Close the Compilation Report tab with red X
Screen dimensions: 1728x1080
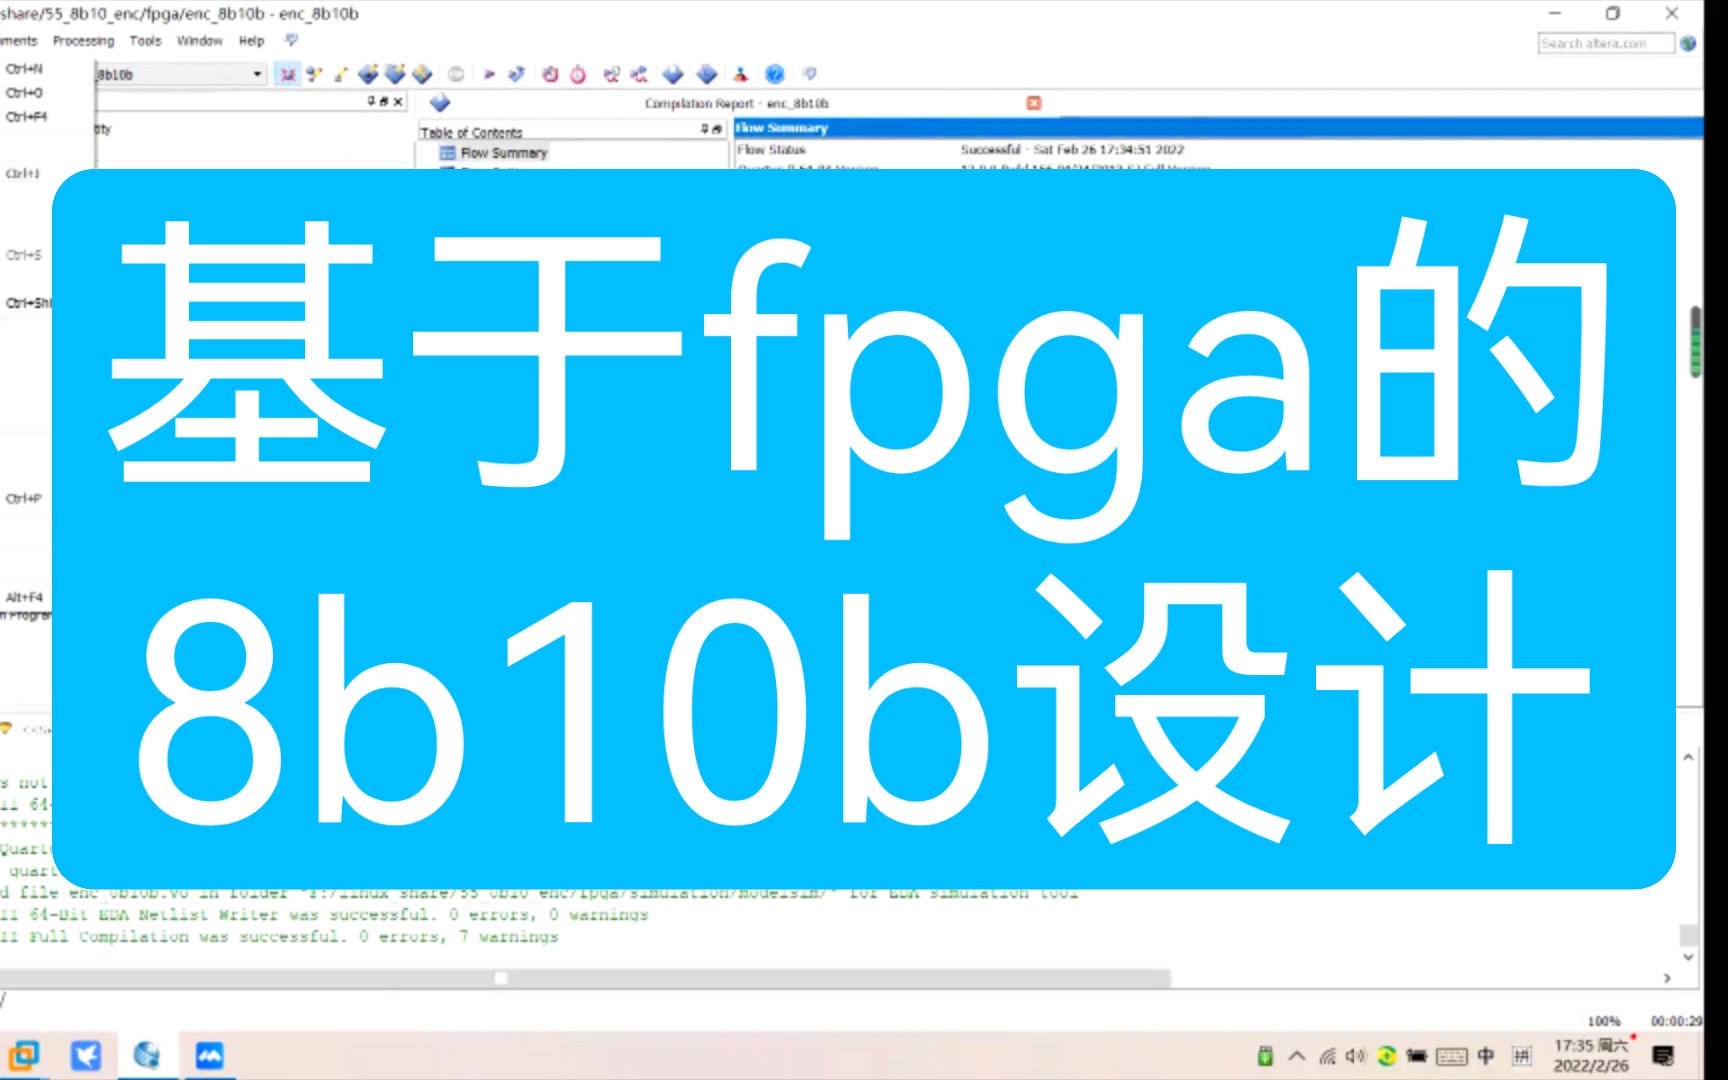tap(1034, 102)
